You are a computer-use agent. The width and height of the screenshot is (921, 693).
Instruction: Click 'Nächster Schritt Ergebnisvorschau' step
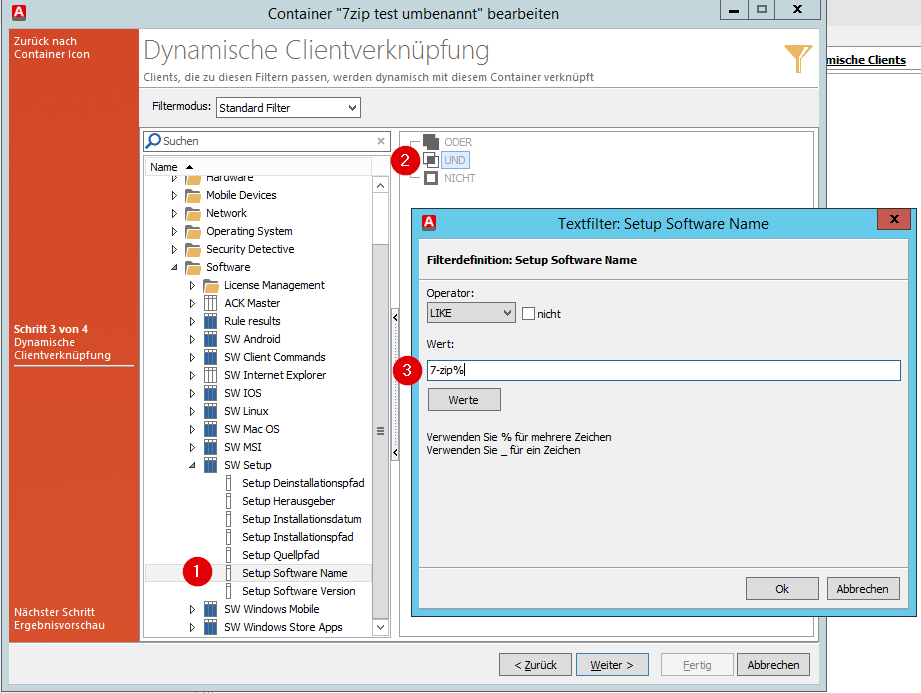coord(59,618)
